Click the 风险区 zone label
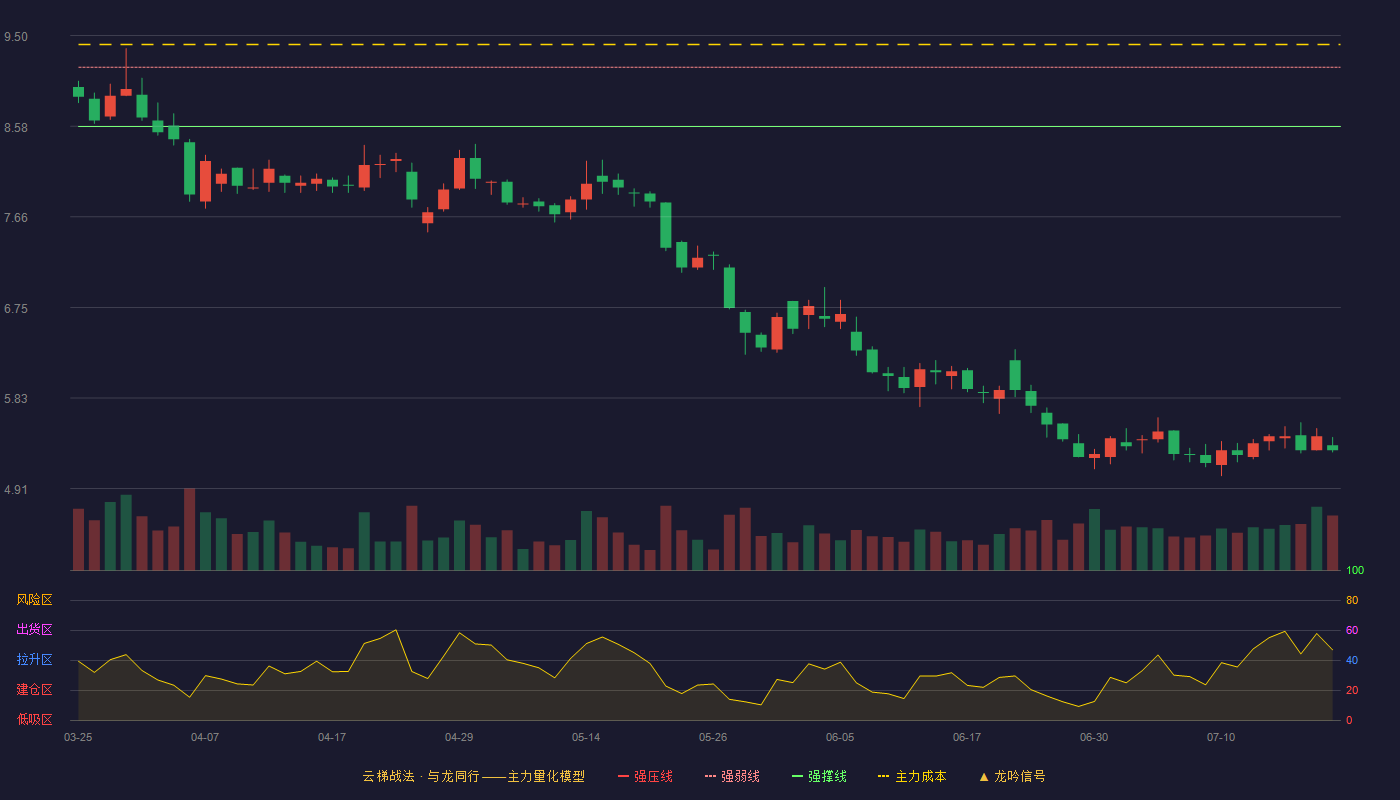Screen dimensions: 1400x800 (34, 600)
